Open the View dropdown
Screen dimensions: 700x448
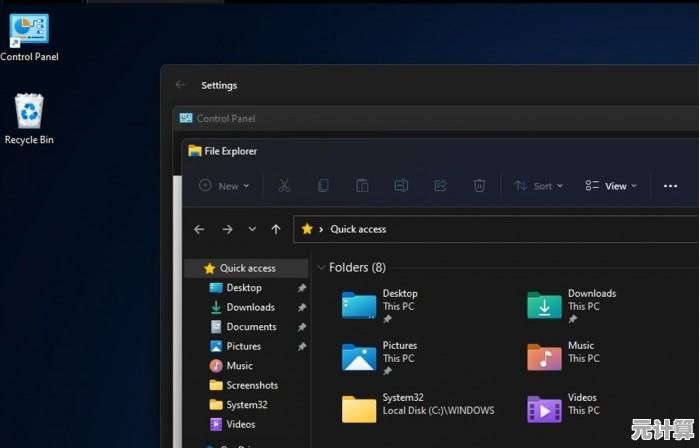pos(611,186)
